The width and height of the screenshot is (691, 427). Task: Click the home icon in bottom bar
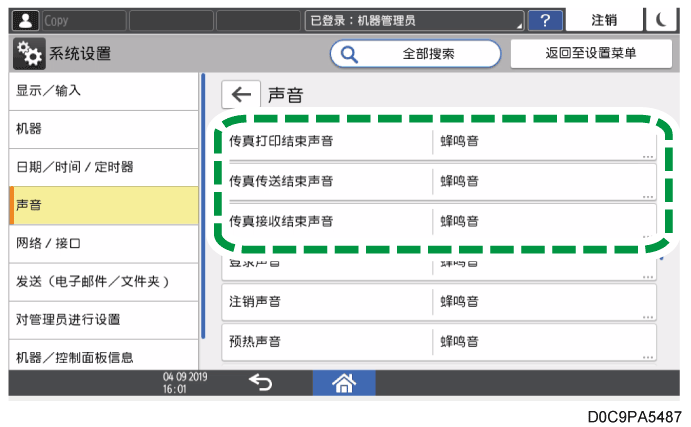(344, 381)
